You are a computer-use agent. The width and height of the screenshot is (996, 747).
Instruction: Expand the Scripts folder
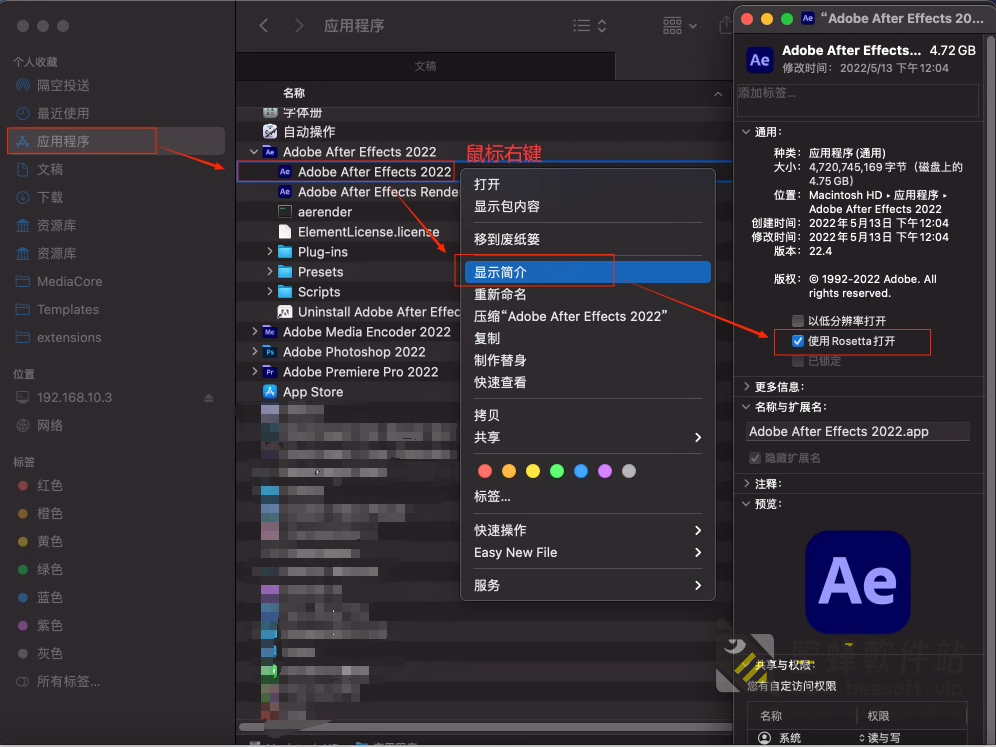(270, 292)
